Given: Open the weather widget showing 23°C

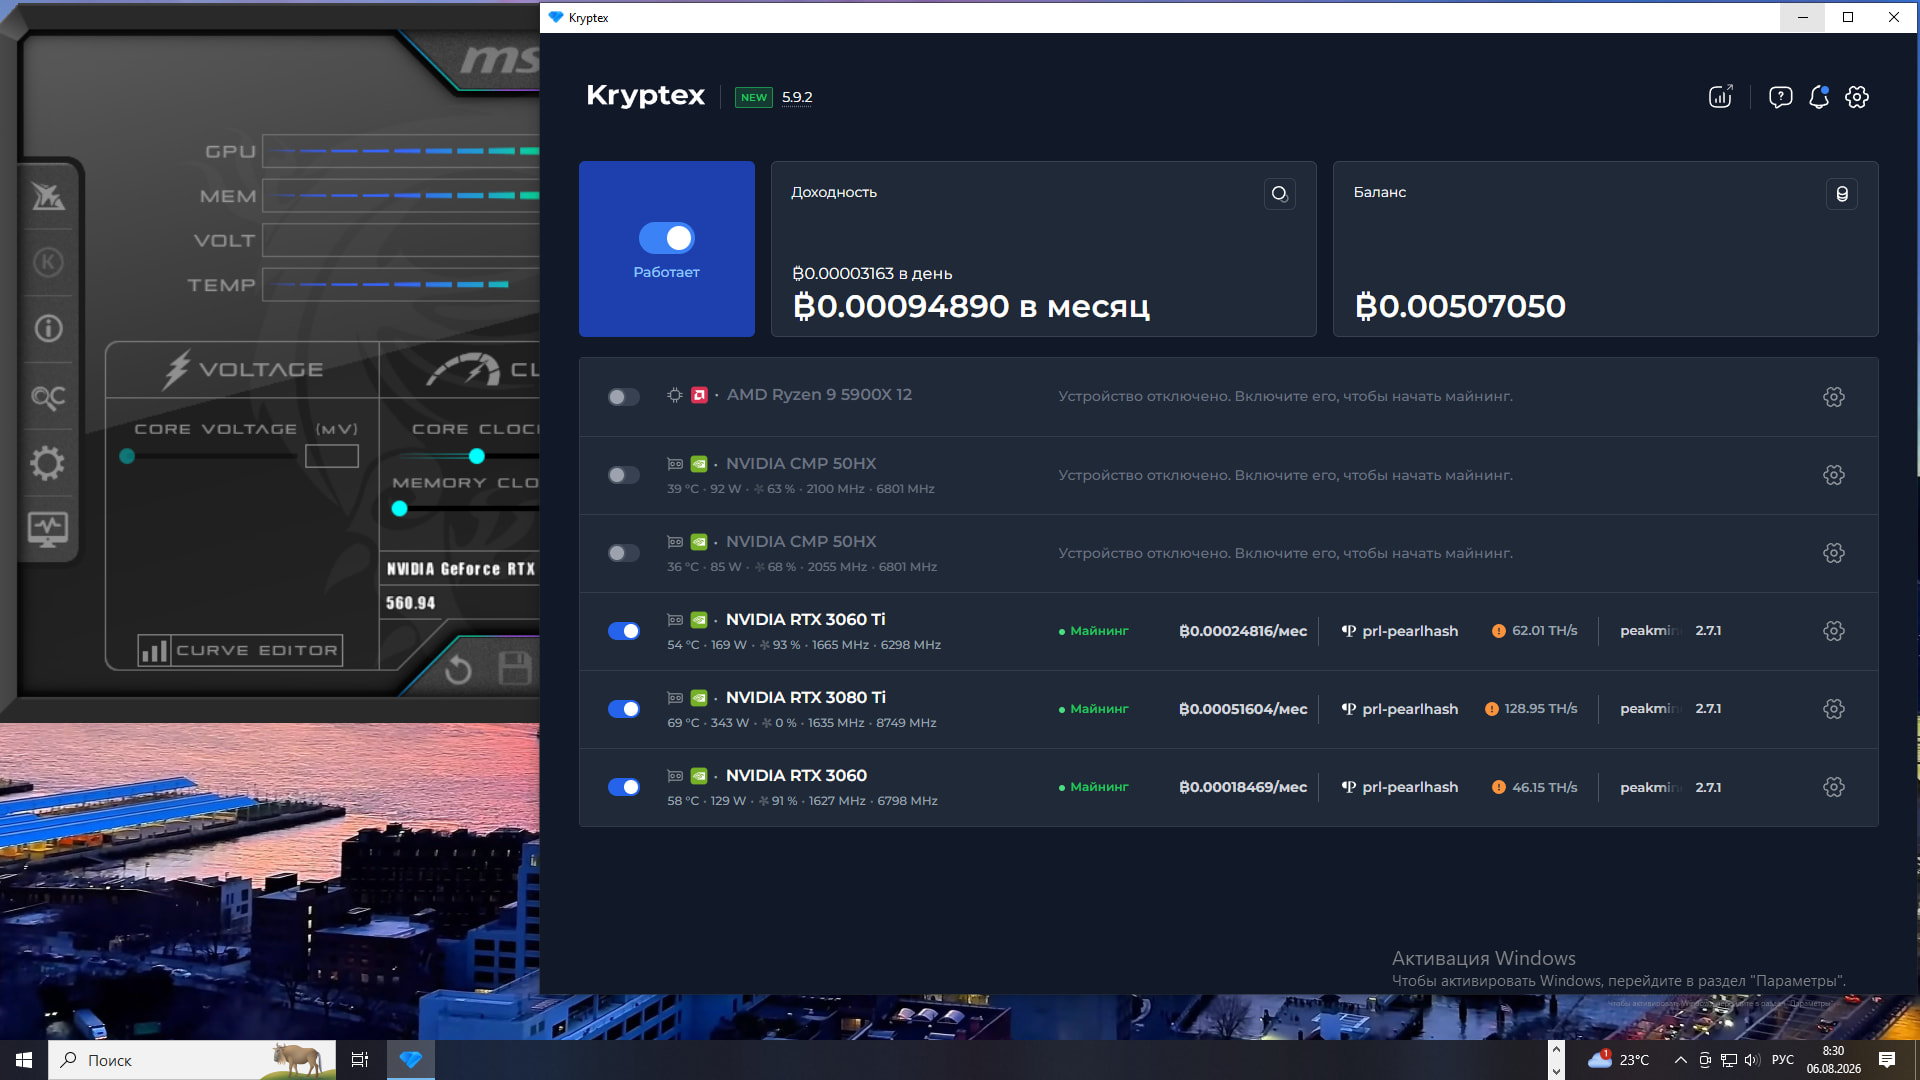Looking at the screenshot, I should 1618,1060.
